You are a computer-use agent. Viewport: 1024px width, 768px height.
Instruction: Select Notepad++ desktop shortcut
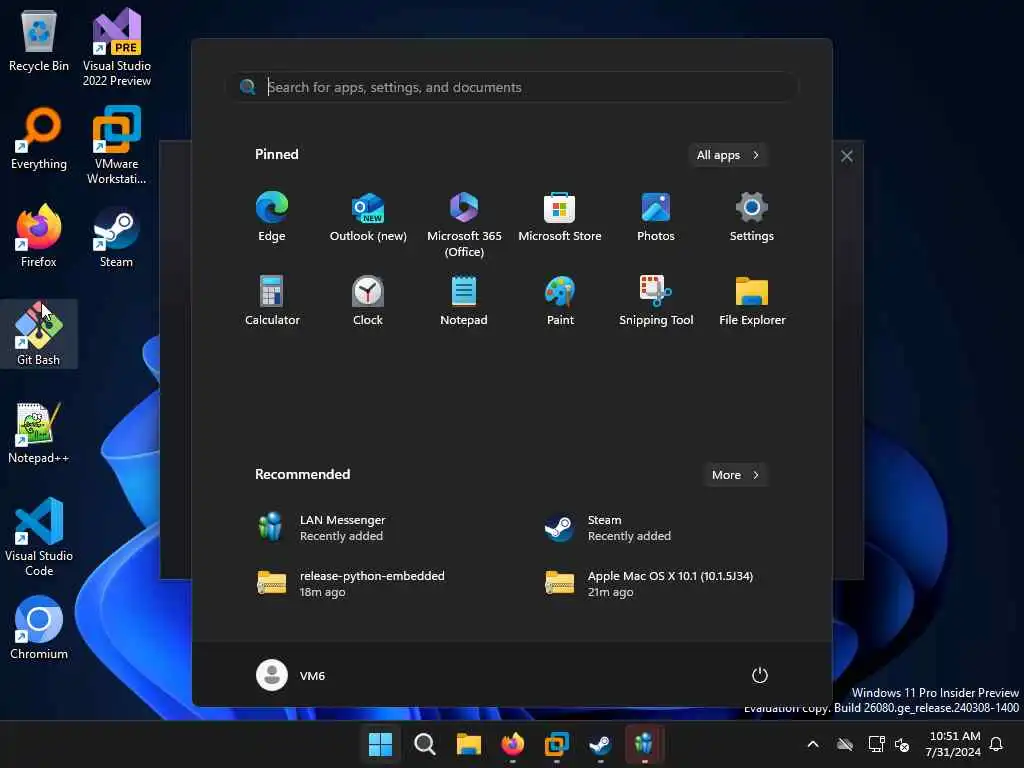39,432
